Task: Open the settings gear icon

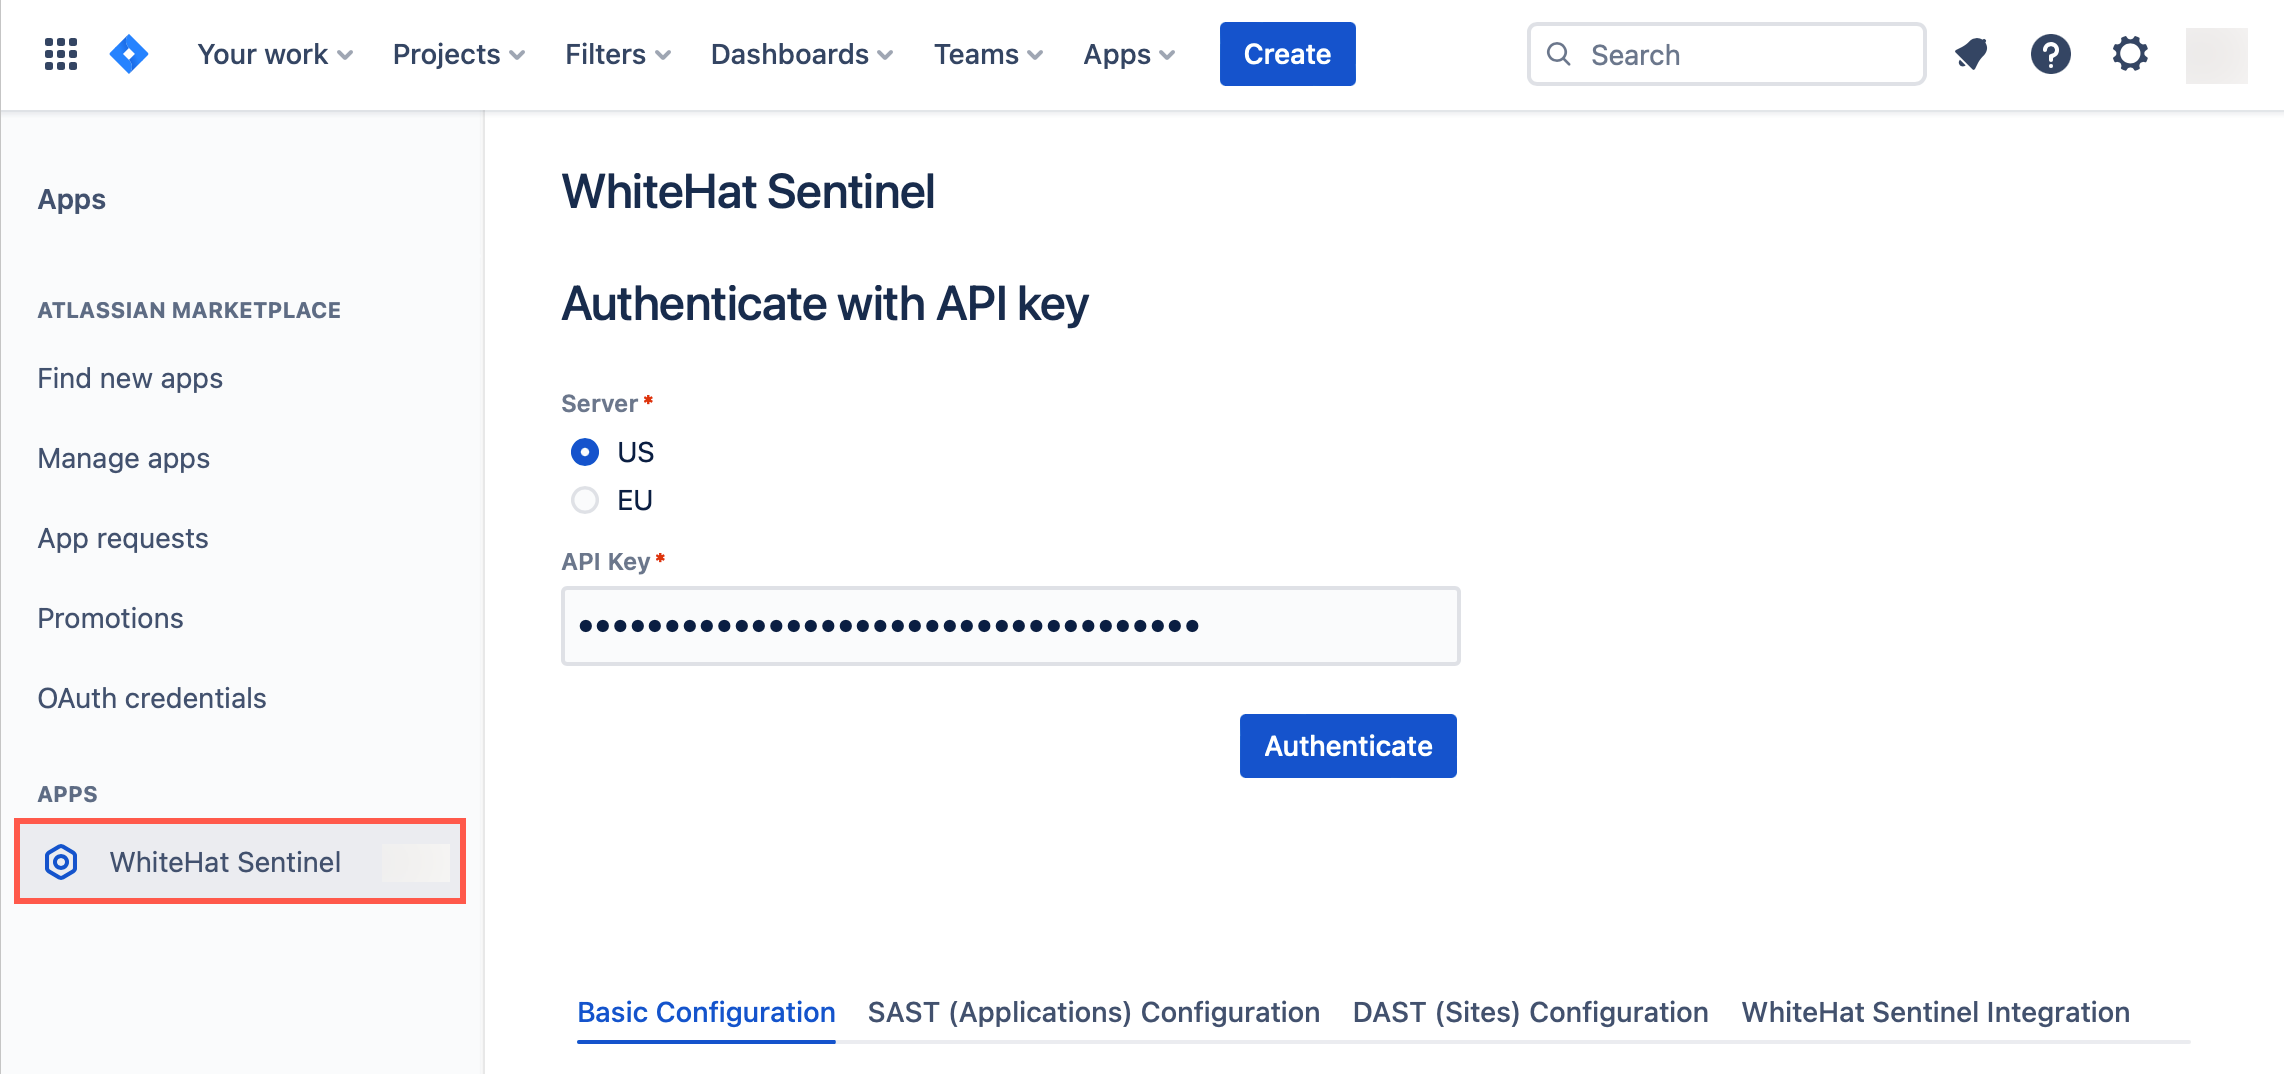Action: (2130, 54)
